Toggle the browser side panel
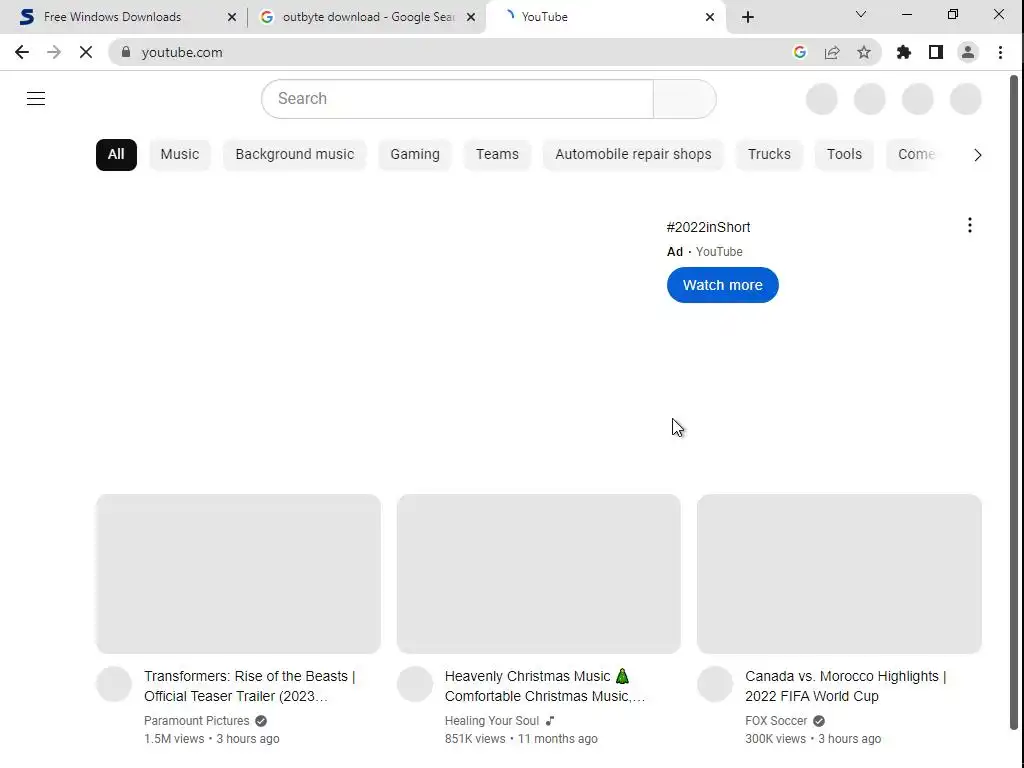The width and height of the screenshot is (1024, 768). pyautogui.click(x=936, y=52)
